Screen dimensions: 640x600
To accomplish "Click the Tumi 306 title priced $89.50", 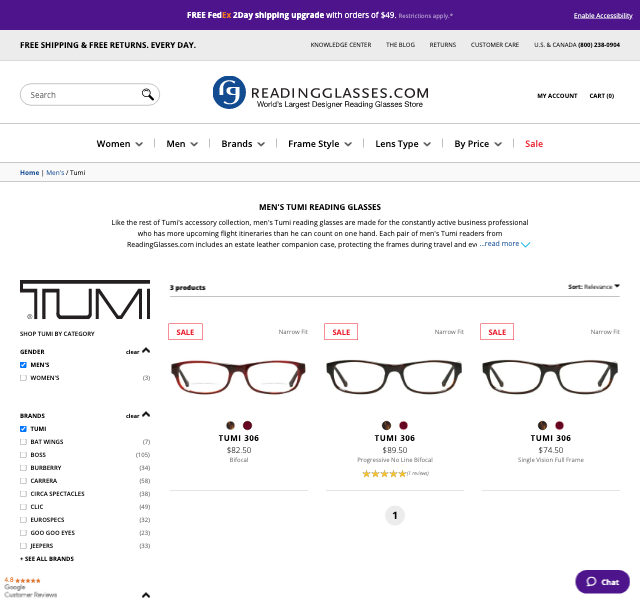I will pyautogui.click(x=395, y=438).
